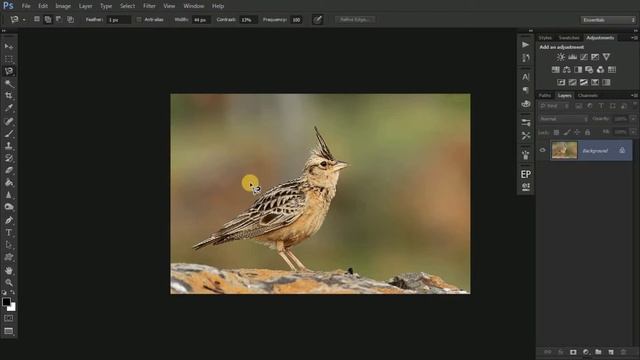Click the foreground color swatch
The height and width of the screenshot is (360, 640).
(x=6, y=302)
